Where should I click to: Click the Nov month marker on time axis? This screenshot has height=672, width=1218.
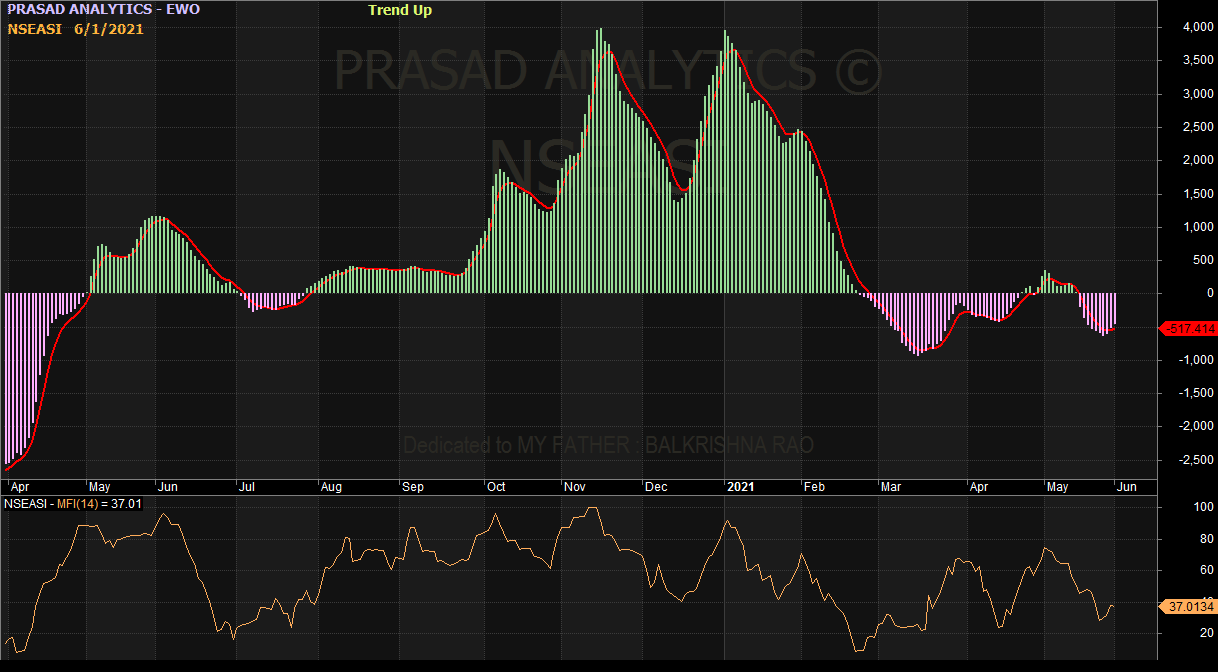574,487
